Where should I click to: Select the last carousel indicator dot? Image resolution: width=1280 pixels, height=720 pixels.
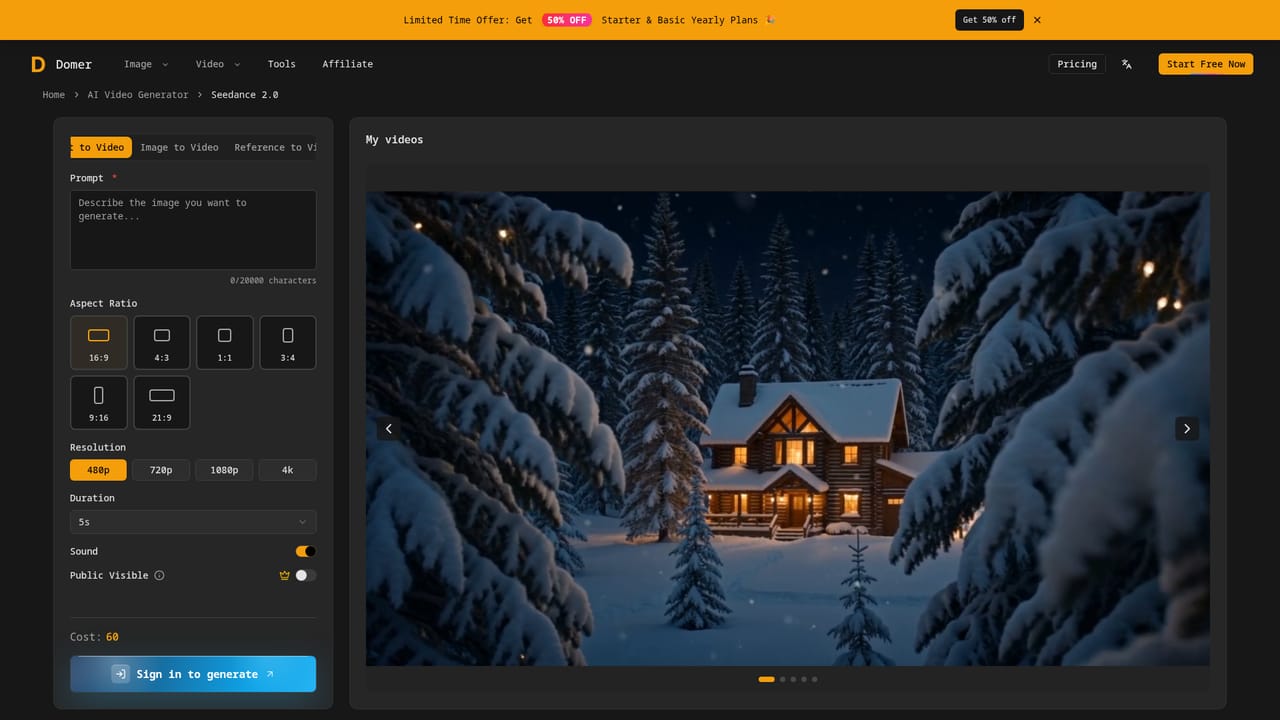[x=814, y=679]
